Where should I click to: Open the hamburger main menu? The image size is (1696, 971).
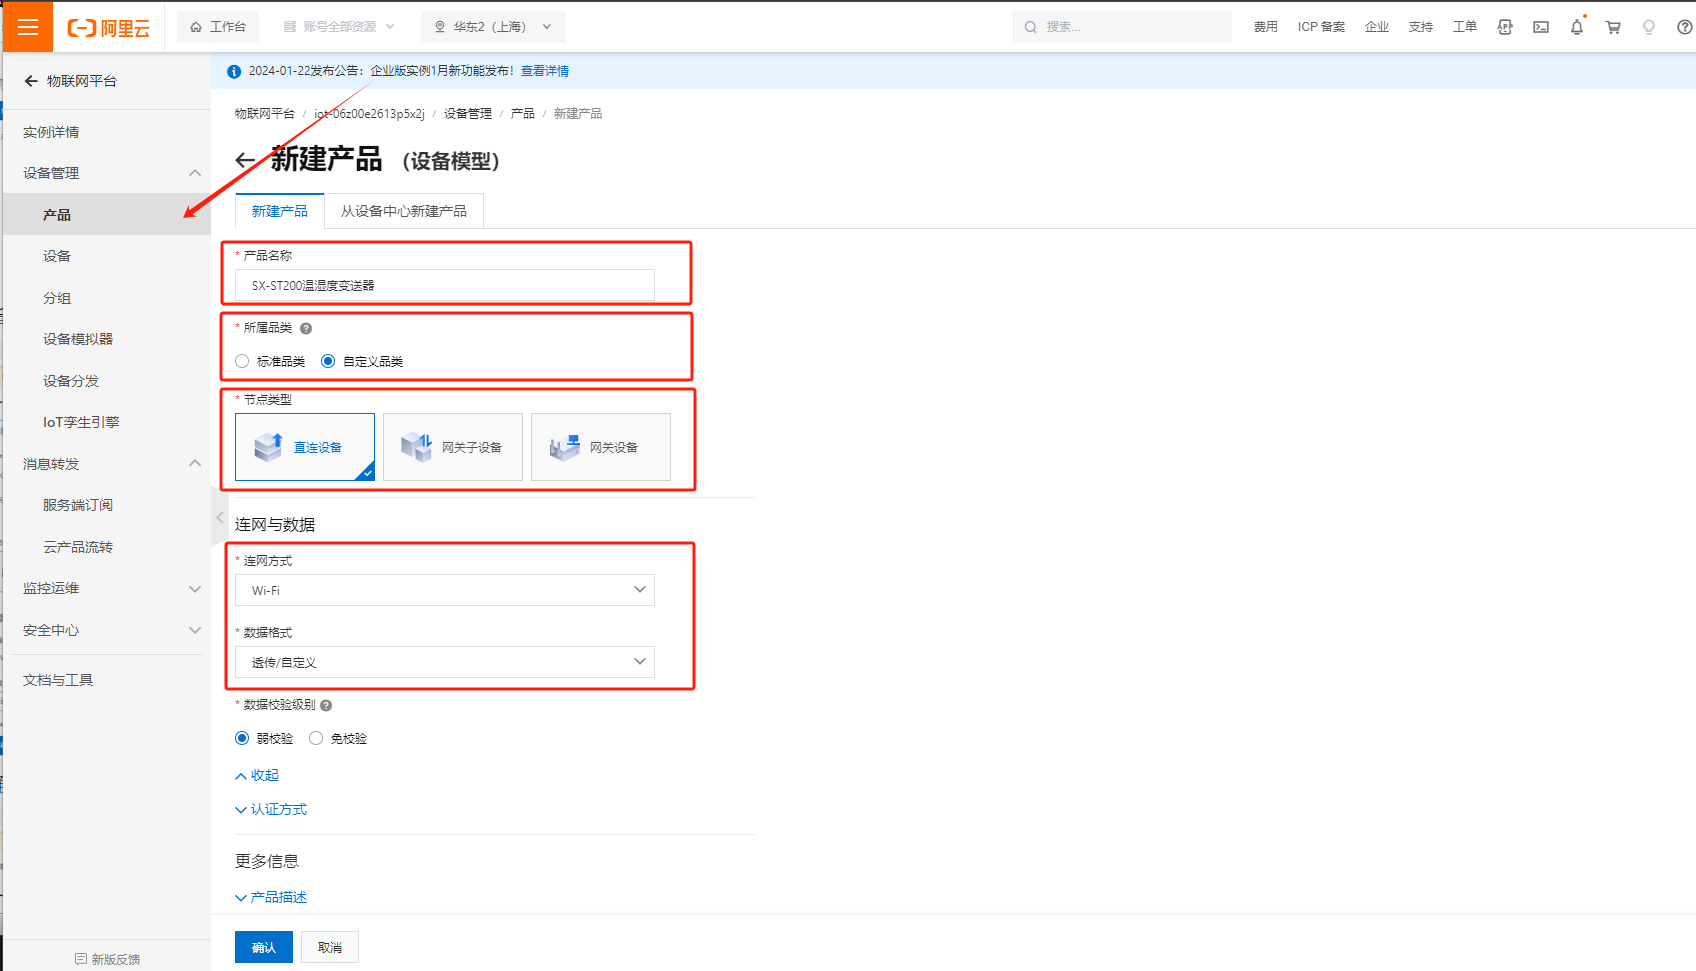27,27
